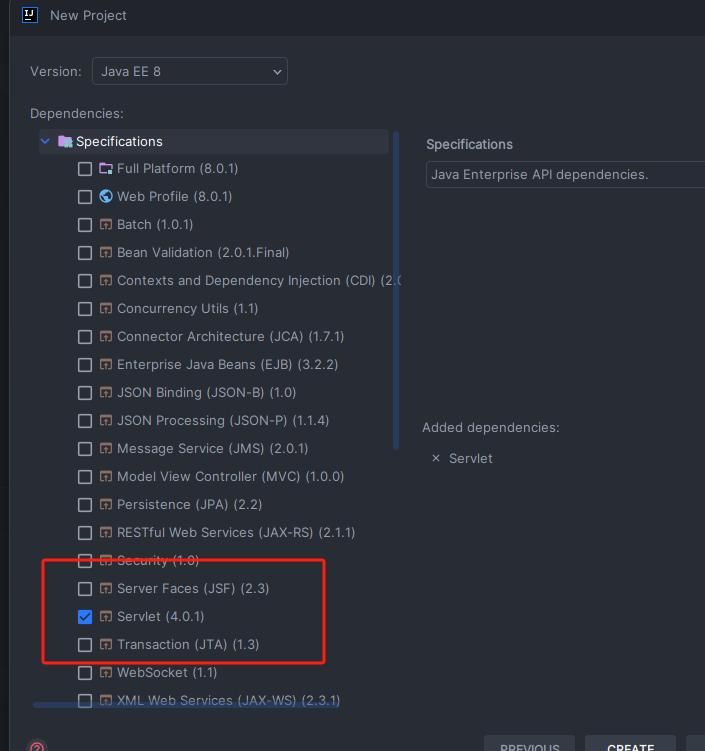Enable Server Faces (JSF) checkbox
This screenshot has width=705, height=751.
[85, 589]
